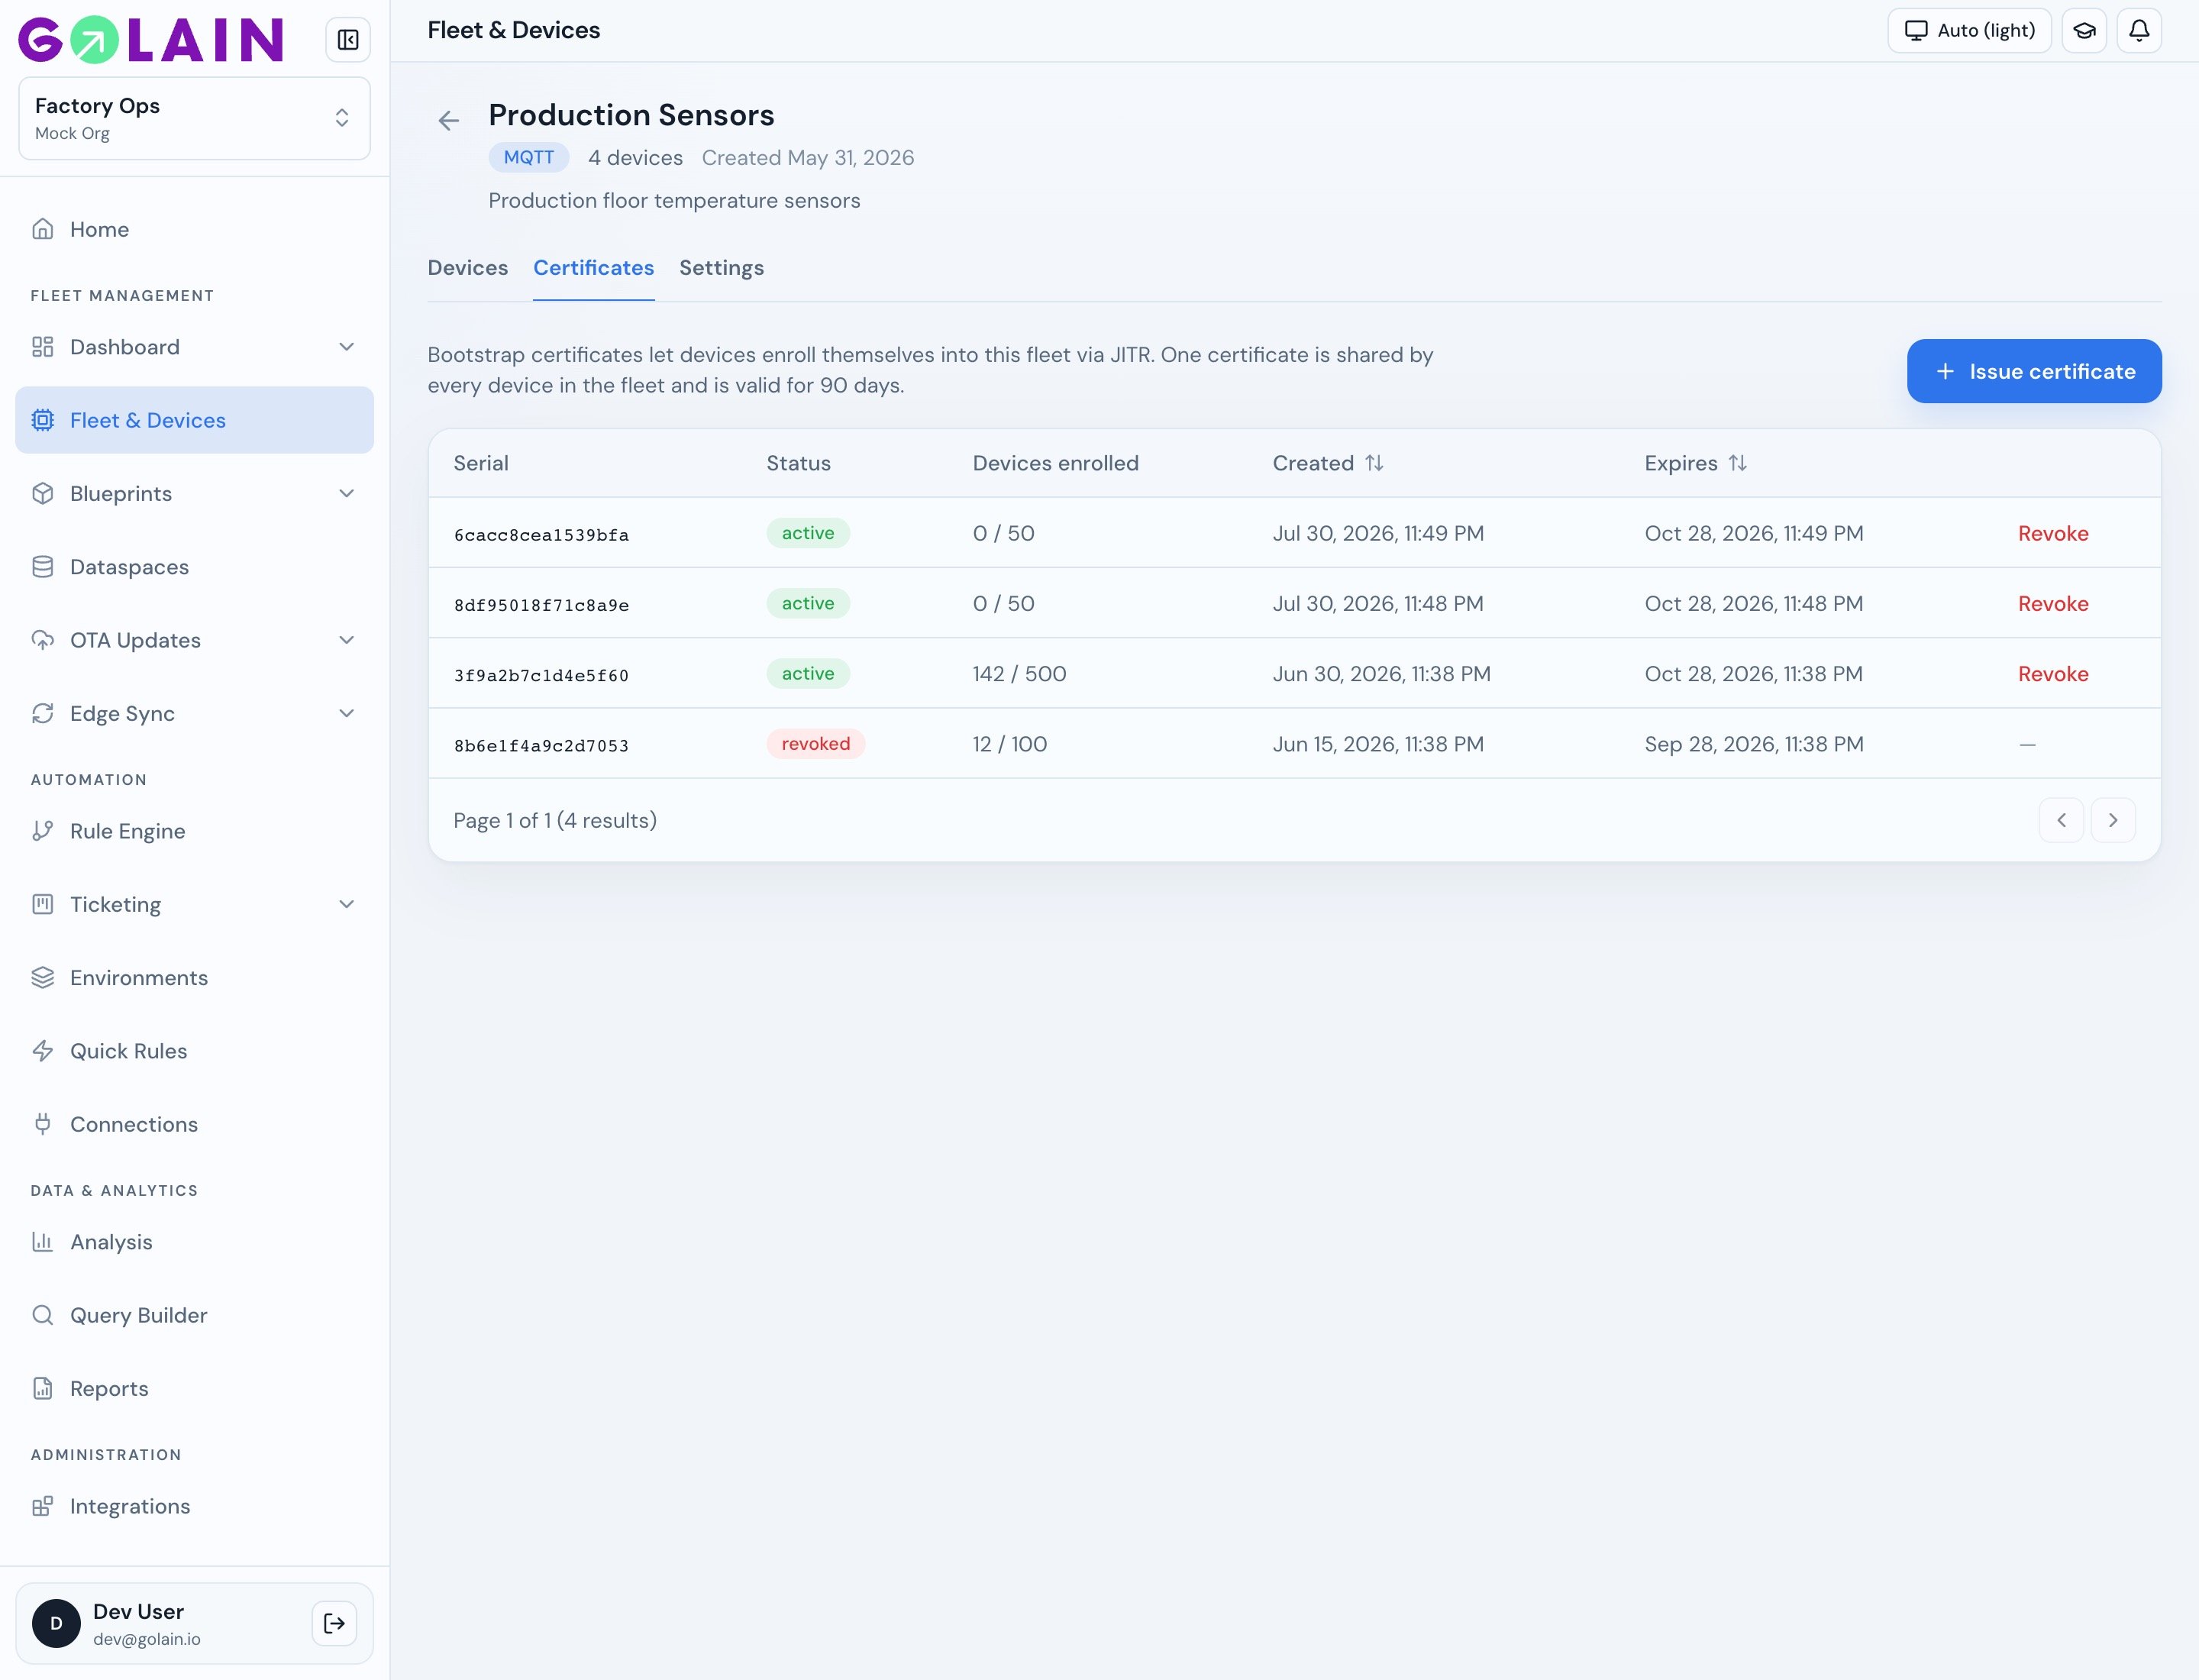The image size is (2199, 1680).
Task: Open Dataspaces in the sidebar
Action: (x=194, y=567)
